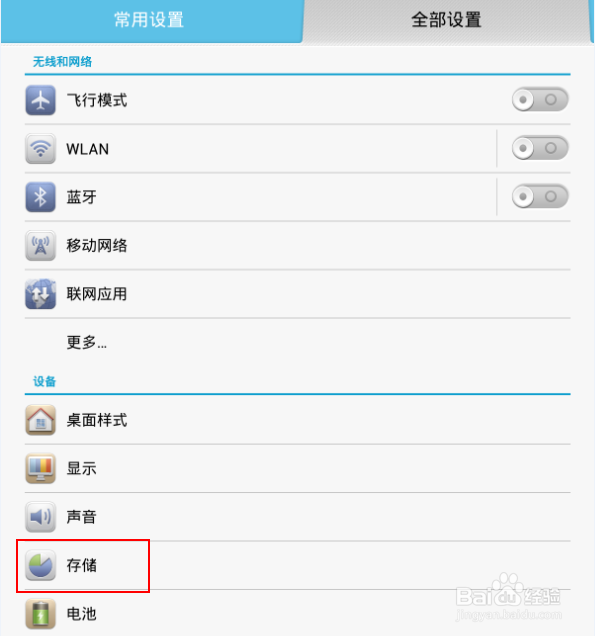Open the 声音 speaker icon
The width and height of the screenshot is (595, 636).
click(x=40, y=517)
